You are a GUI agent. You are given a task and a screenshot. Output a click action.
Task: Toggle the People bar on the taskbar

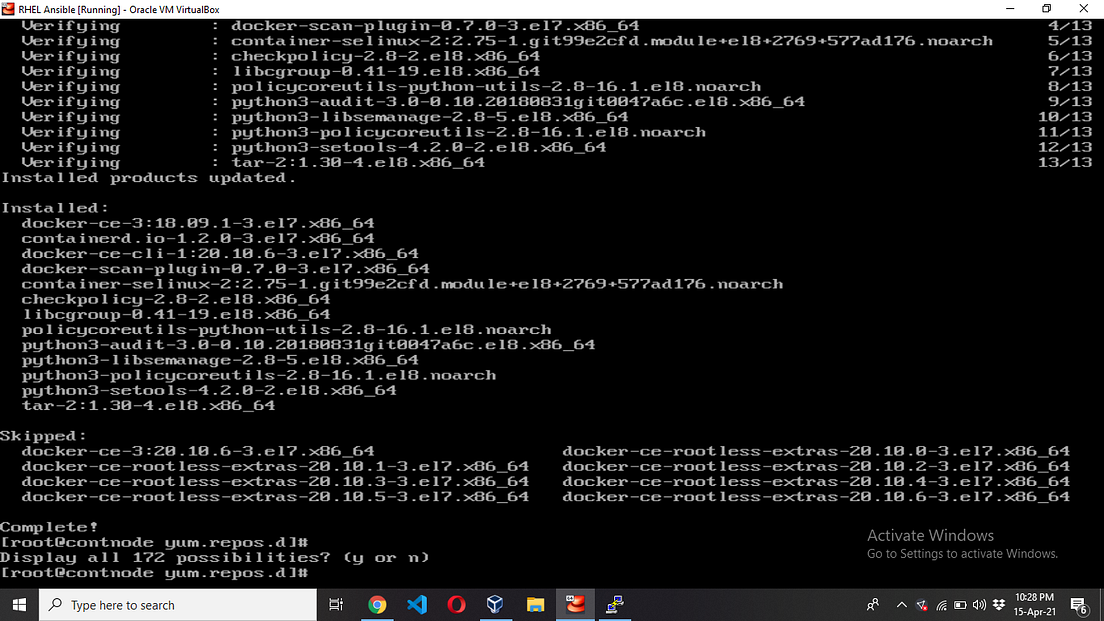[872, 604]
